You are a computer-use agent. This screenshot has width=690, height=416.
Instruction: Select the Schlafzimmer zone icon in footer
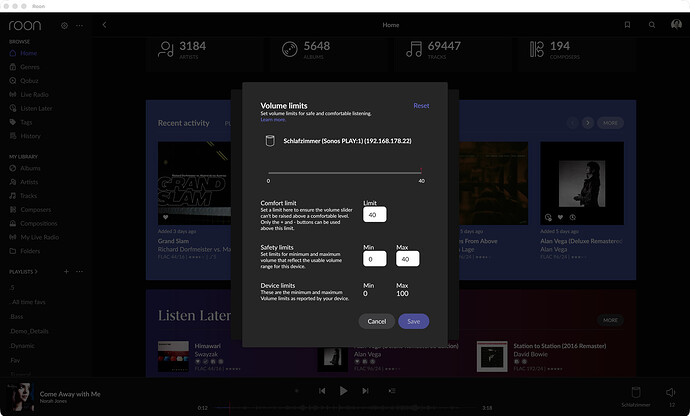pos(635,392)
